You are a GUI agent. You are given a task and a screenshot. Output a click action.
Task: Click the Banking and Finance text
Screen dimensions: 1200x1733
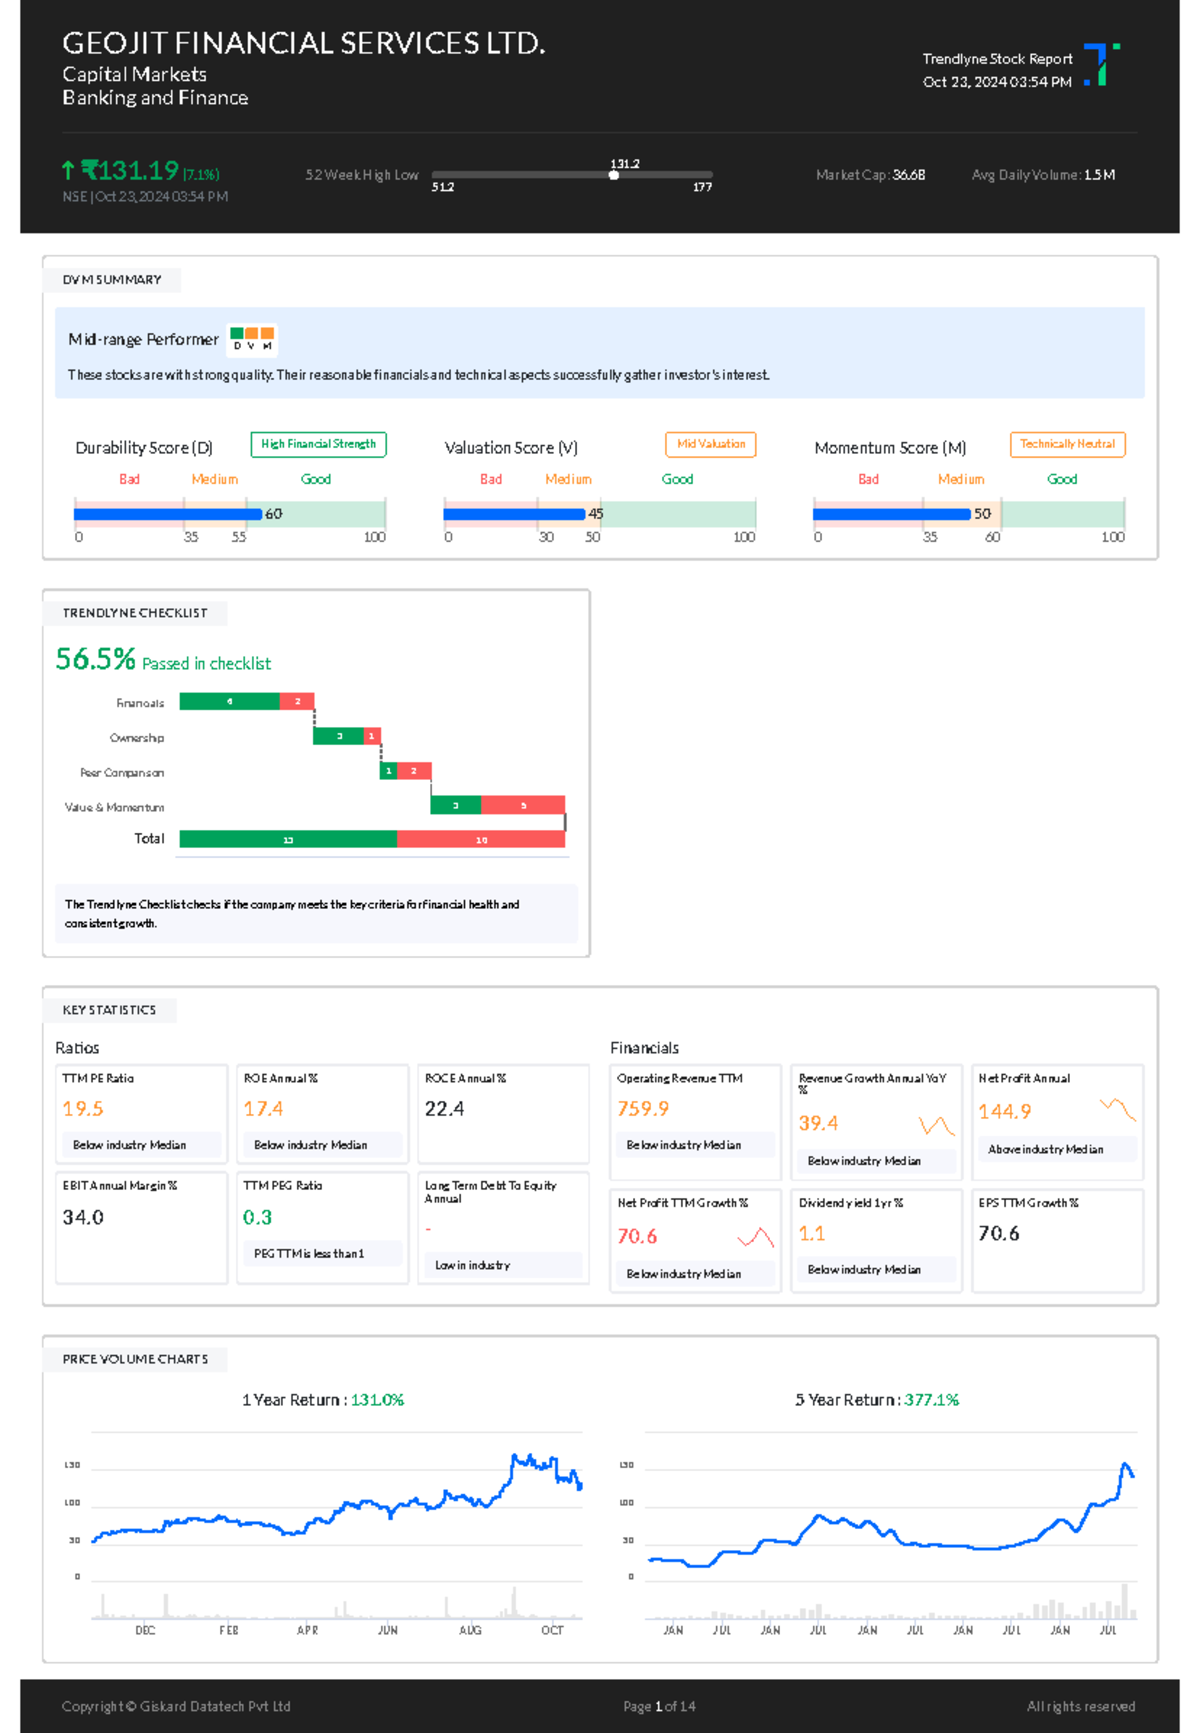155,98
